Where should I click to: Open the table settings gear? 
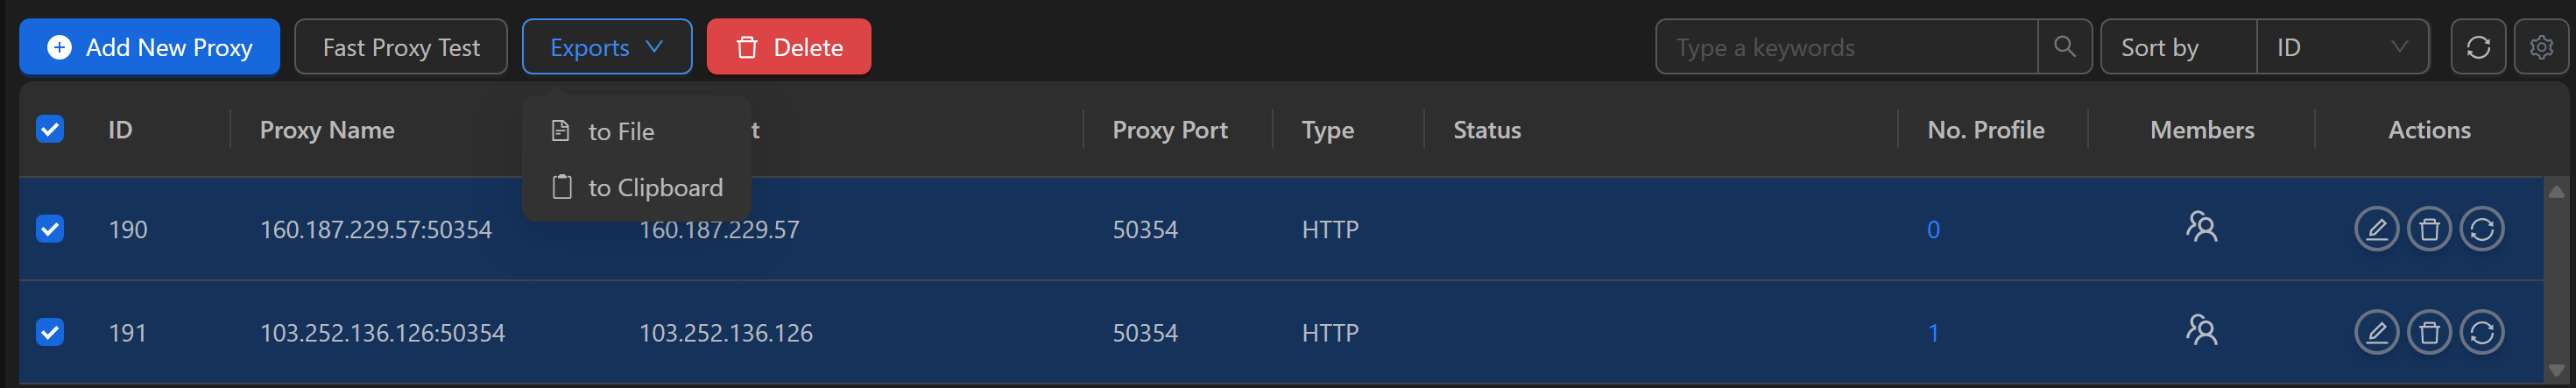pos(2541,47)
